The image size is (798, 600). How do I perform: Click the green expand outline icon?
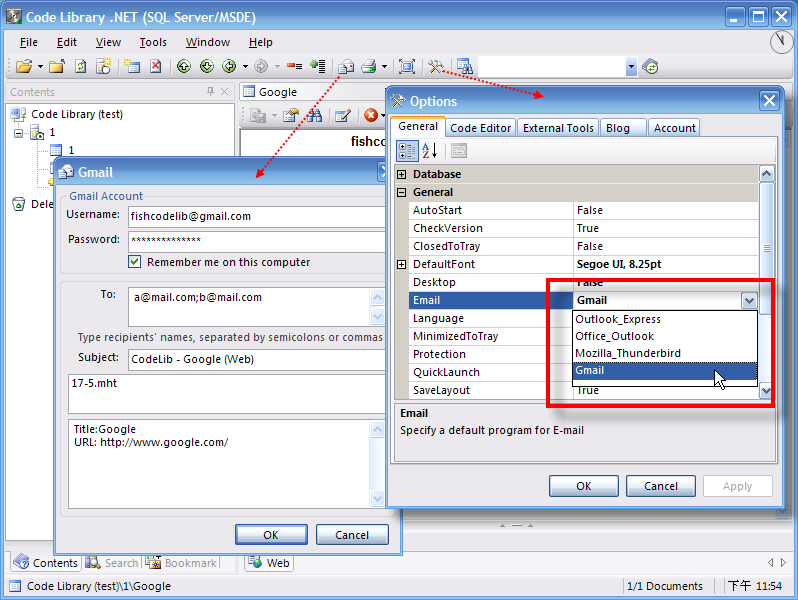318,66
